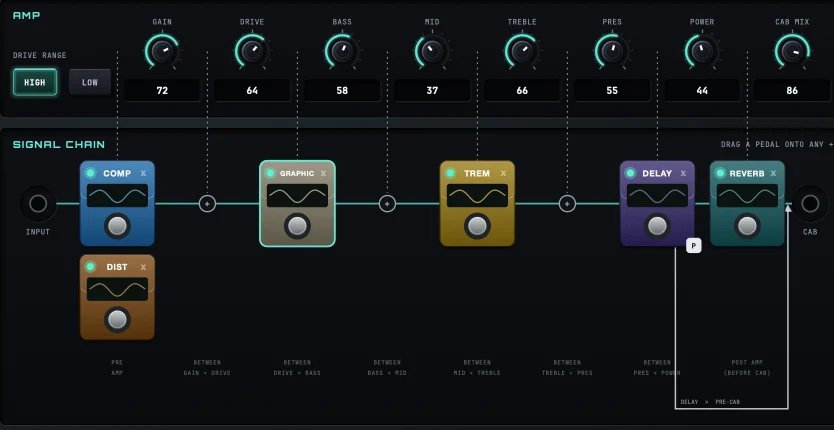Click the plus slot between COMP and GRAPHIC
Viewport: 834px width, 430px height.
(207, 203)
